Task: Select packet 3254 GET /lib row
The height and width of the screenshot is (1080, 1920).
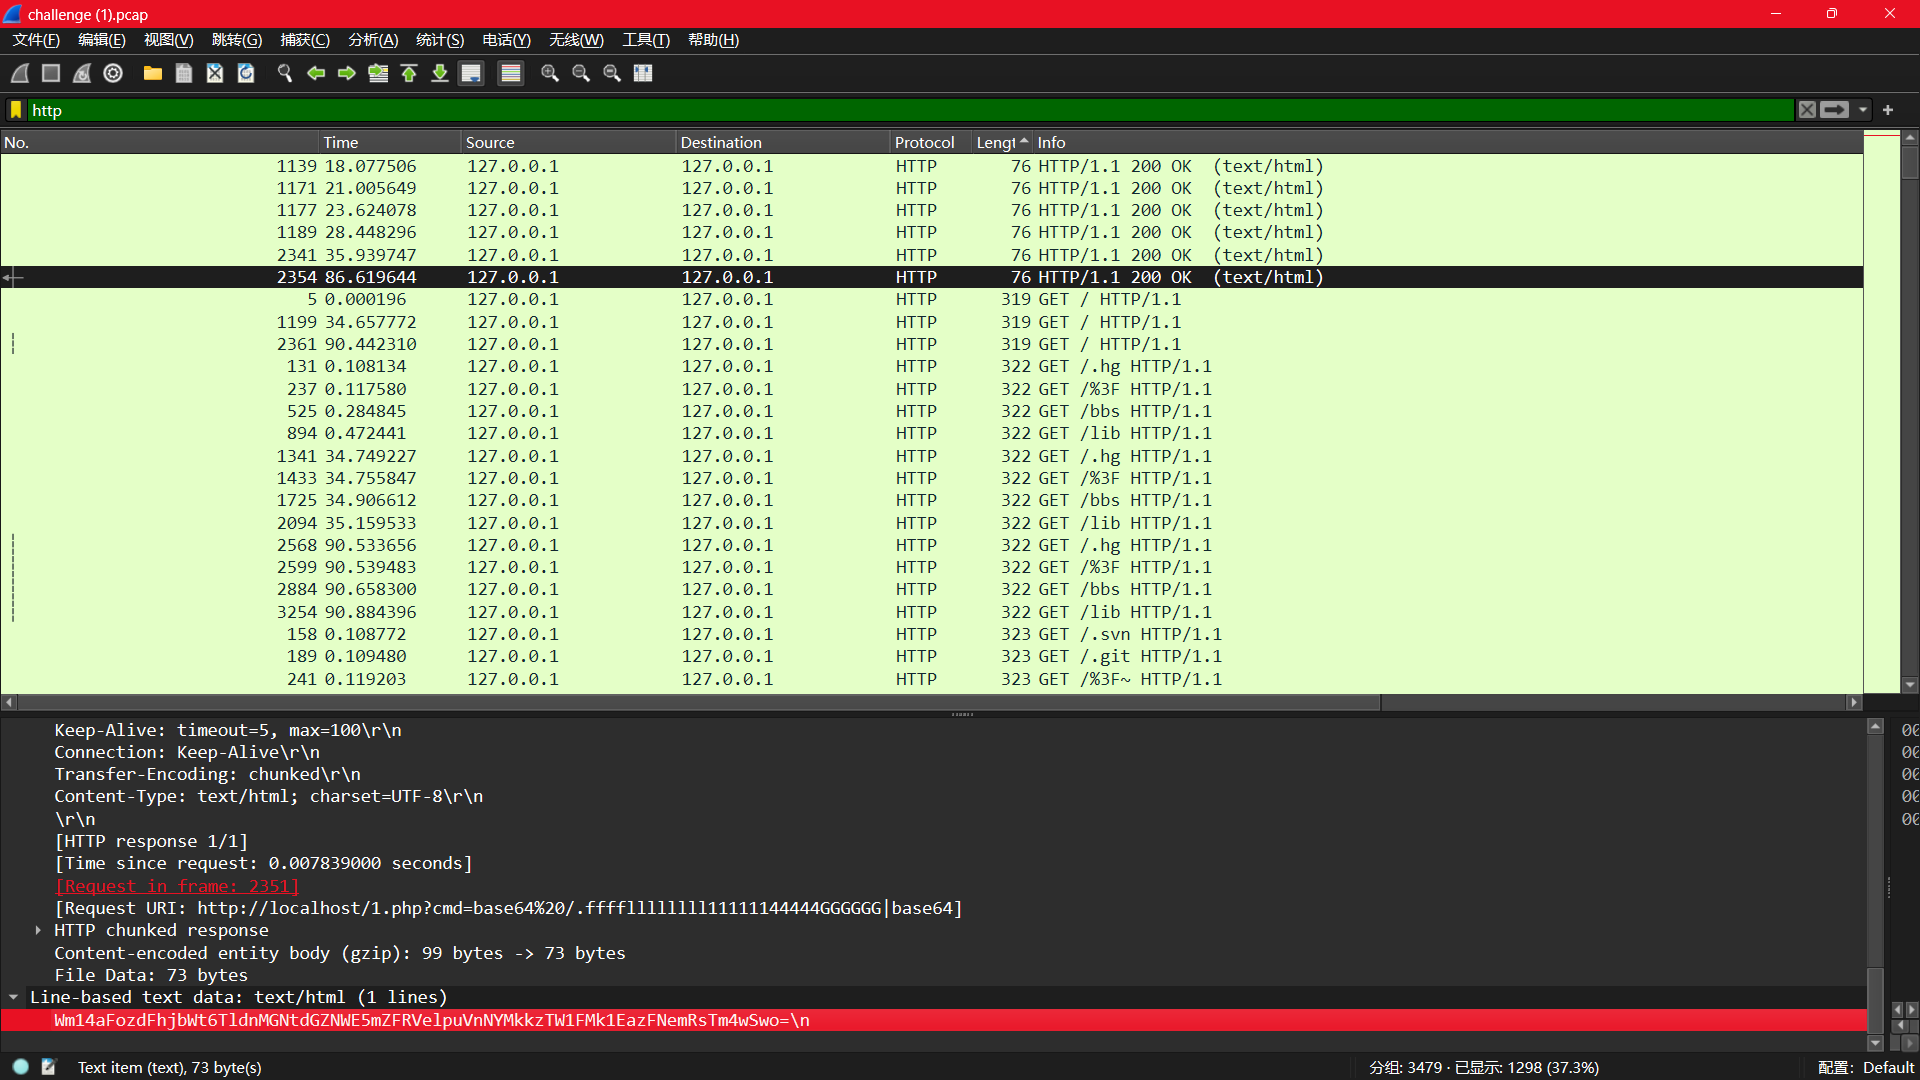Action: pyautogui.click(x=931, y=612)
